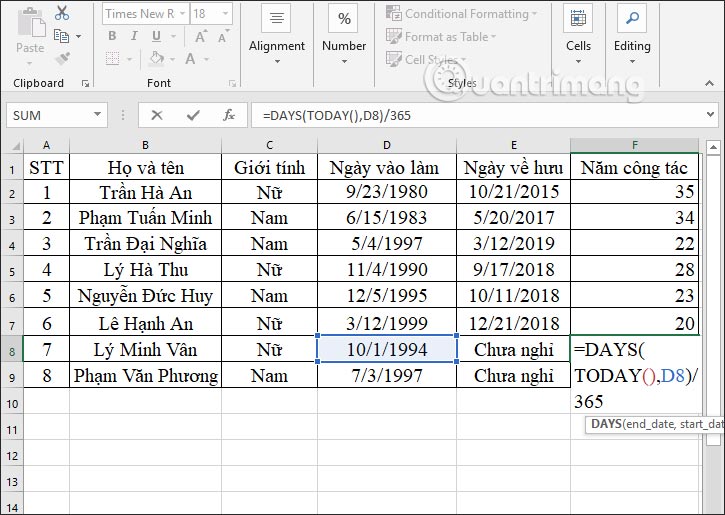
Task: Cancel formula entry with X button
Action: point(157,115)
